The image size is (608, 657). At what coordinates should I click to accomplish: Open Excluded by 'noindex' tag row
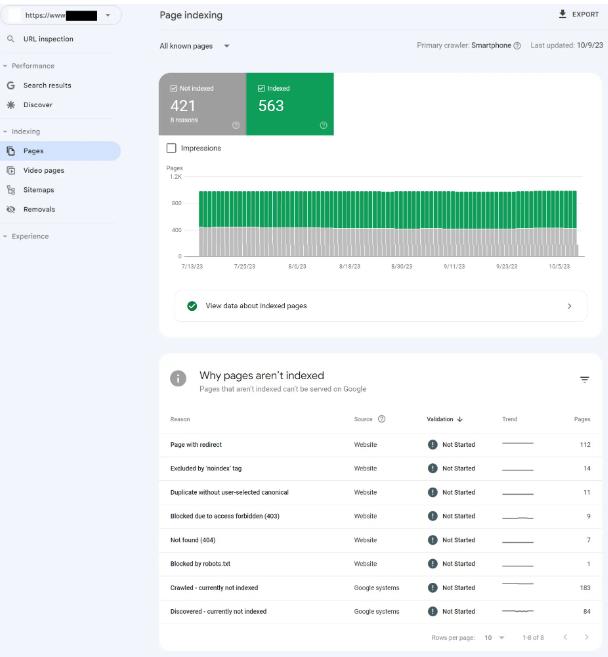tap(380, 468)
